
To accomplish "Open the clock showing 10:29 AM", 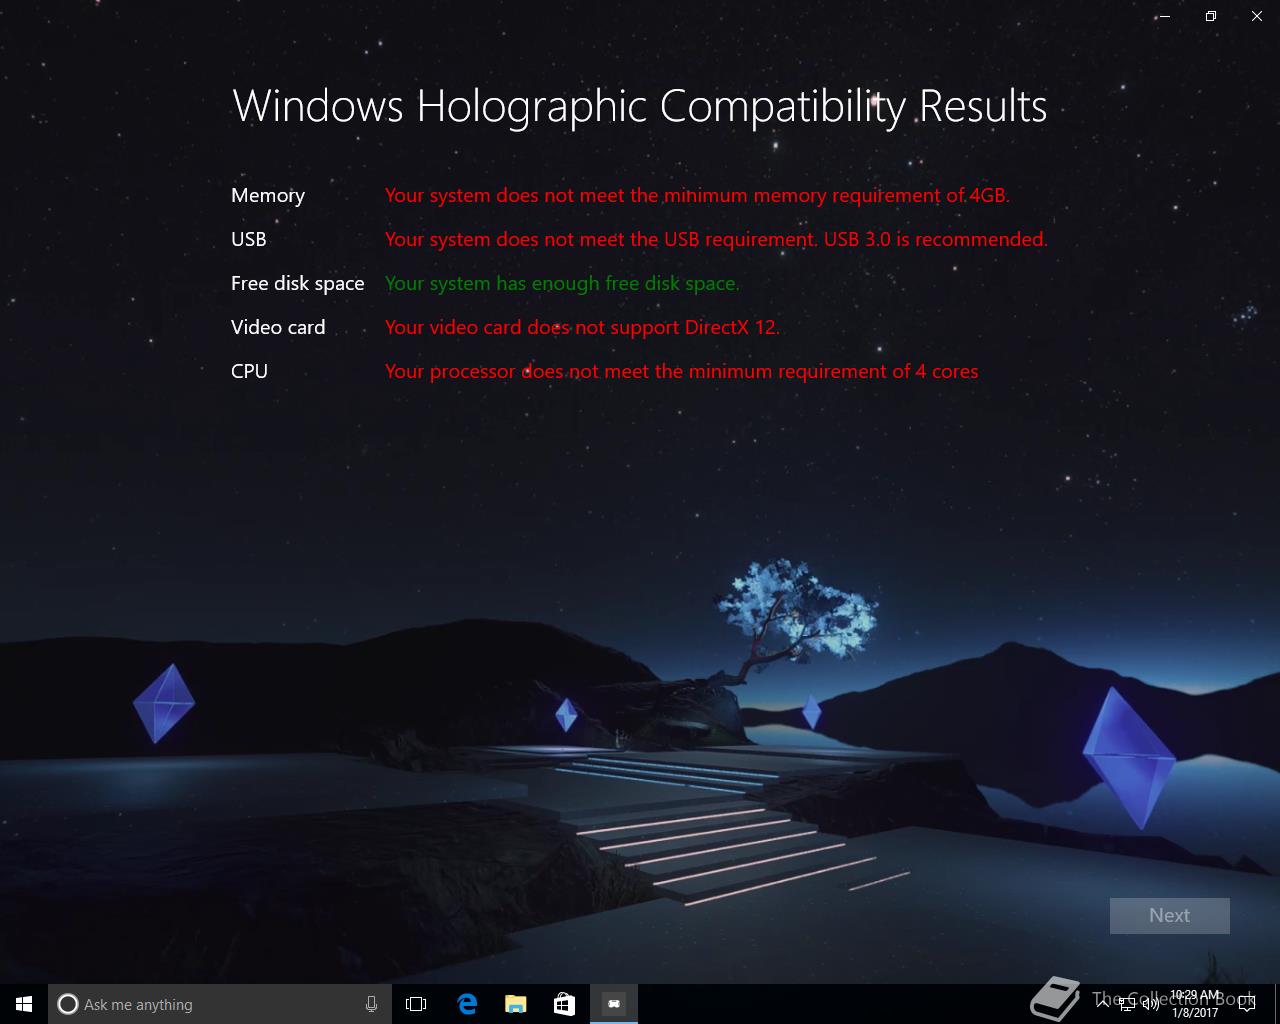I will (x=1195, y=1004).
